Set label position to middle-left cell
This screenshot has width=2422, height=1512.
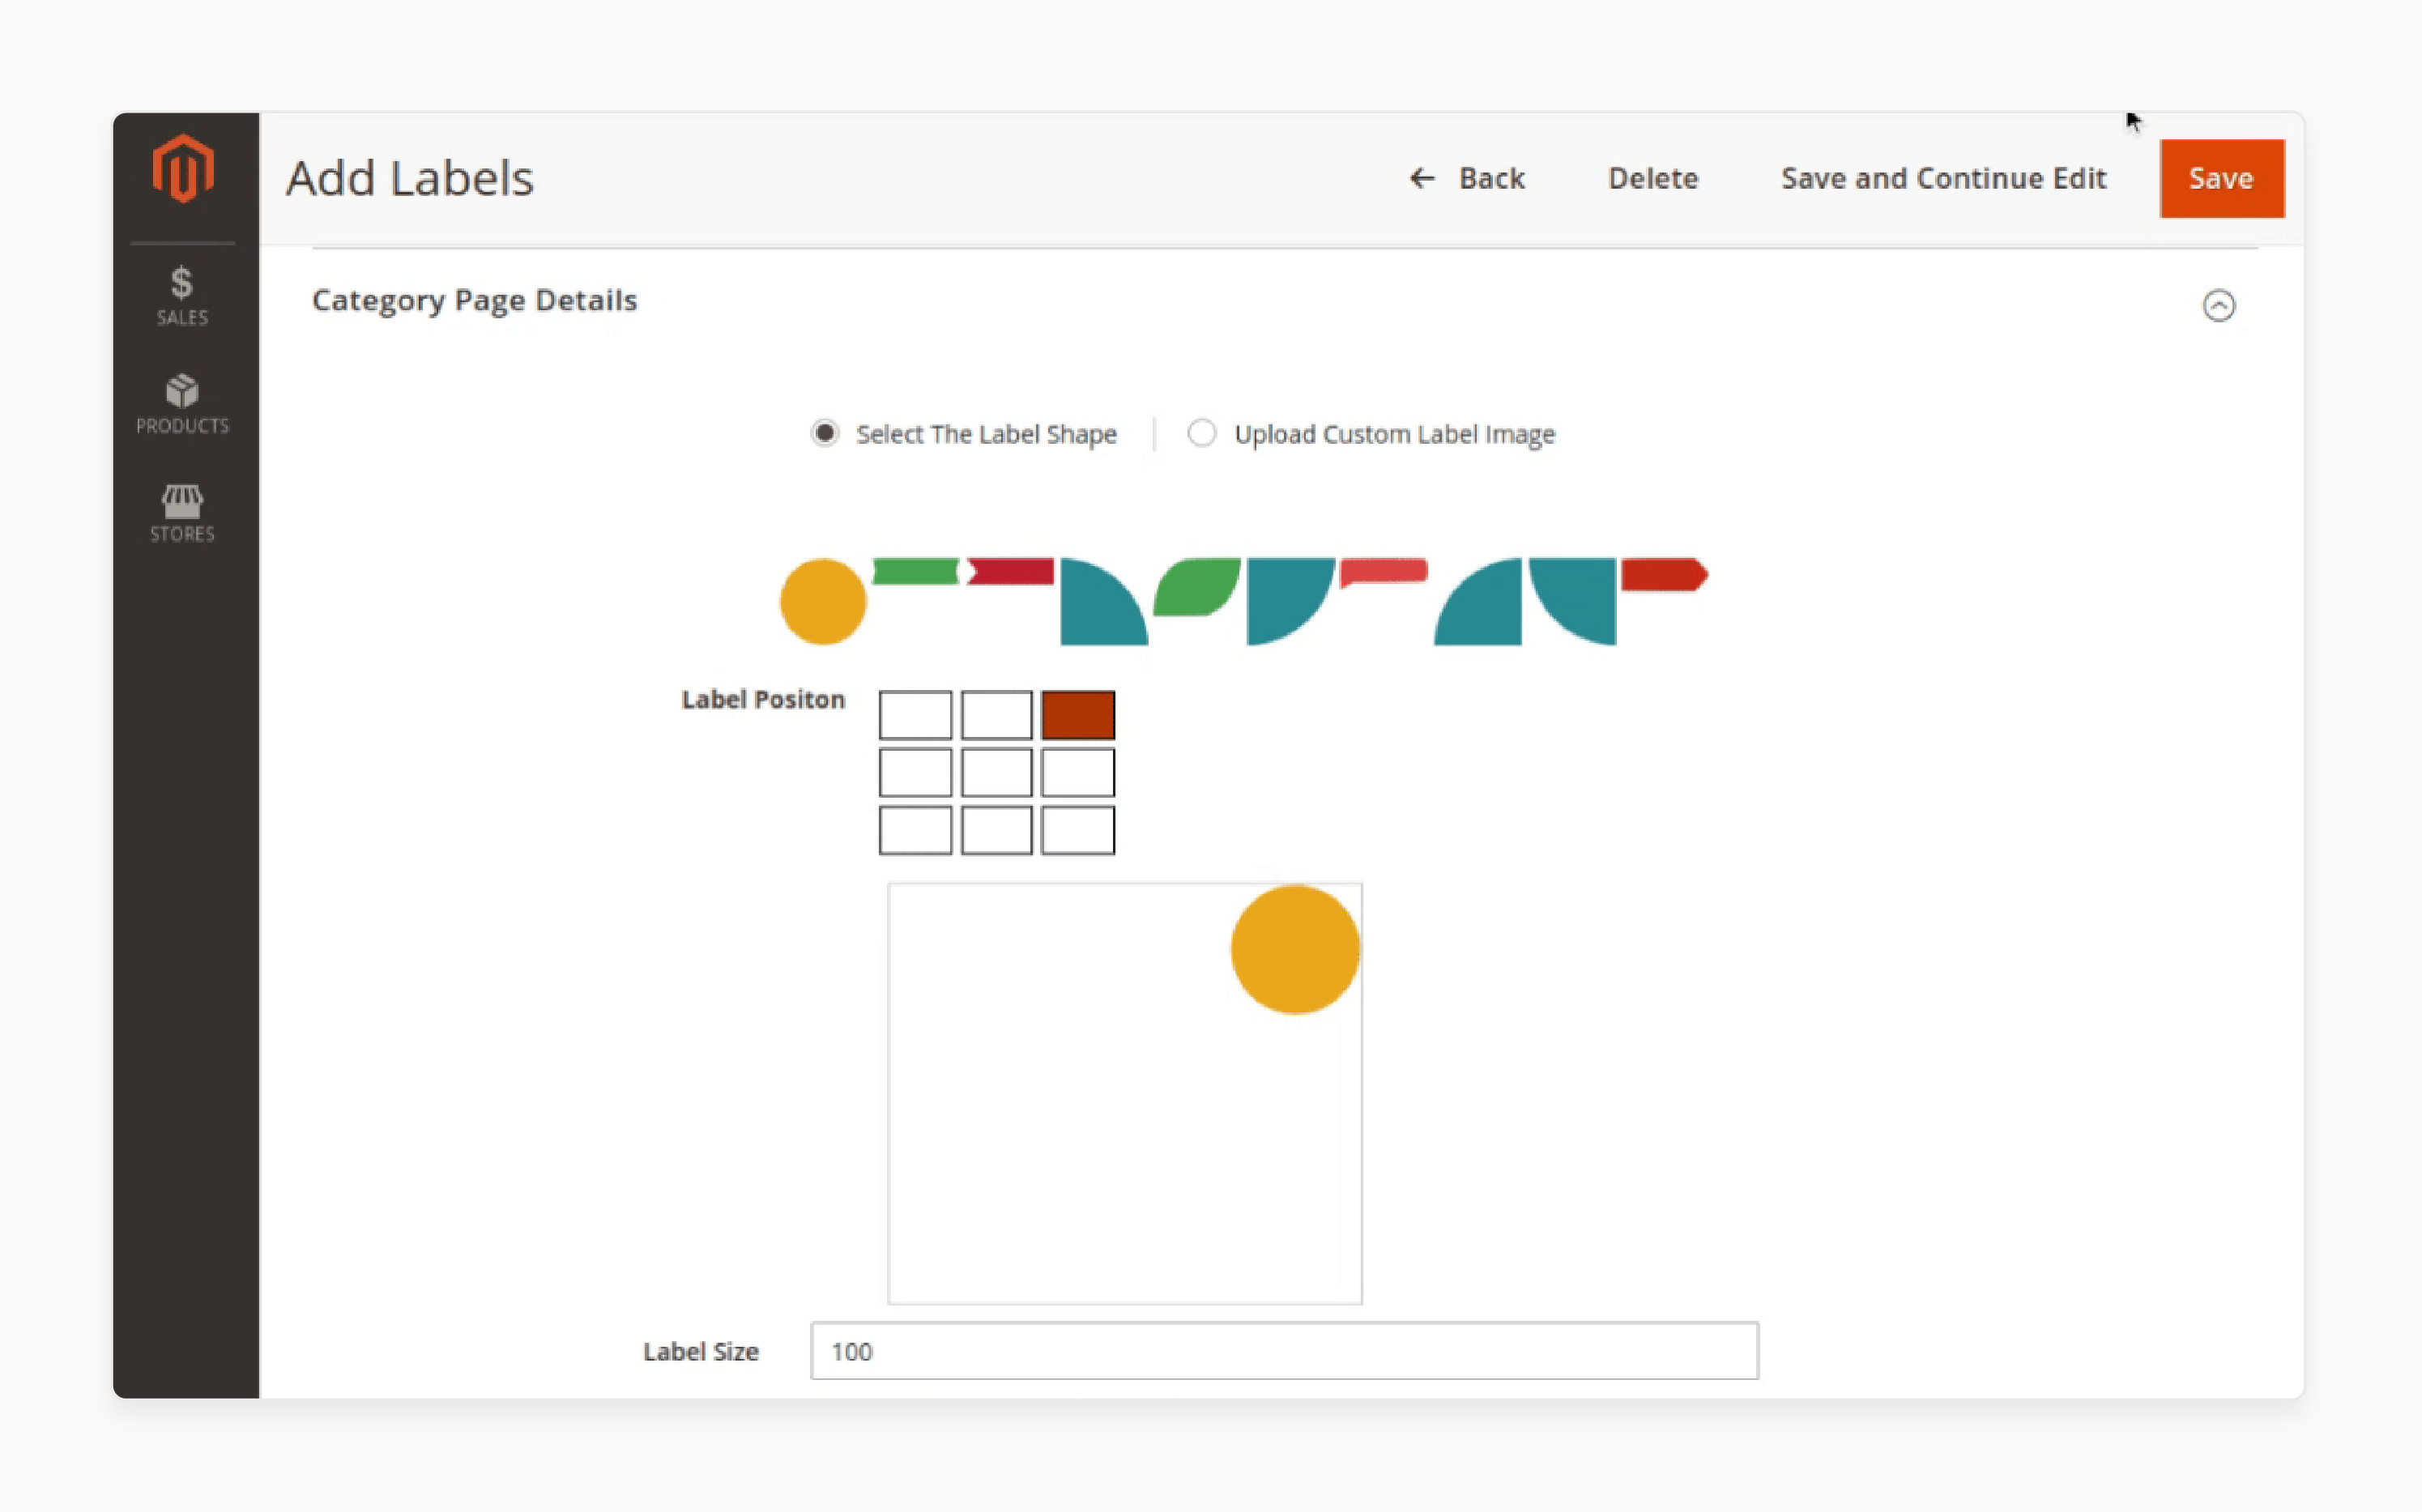915,773
